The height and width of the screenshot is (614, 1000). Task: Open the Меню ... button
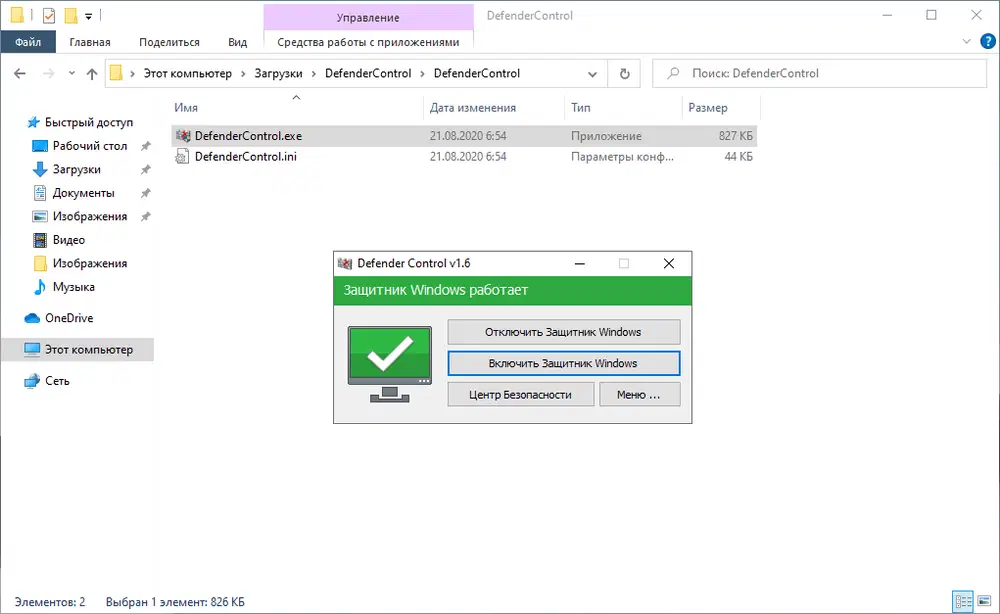[639, 395]
